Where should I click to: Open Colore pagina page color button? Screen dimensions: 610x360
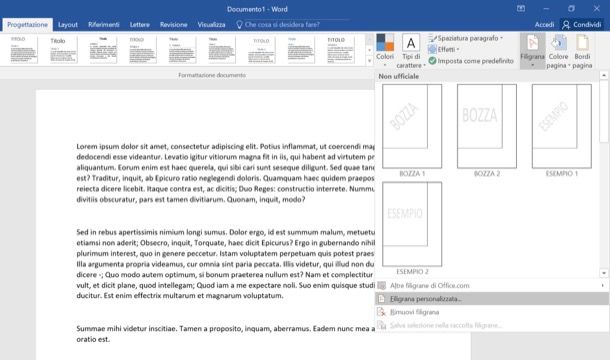pos(558,51)
